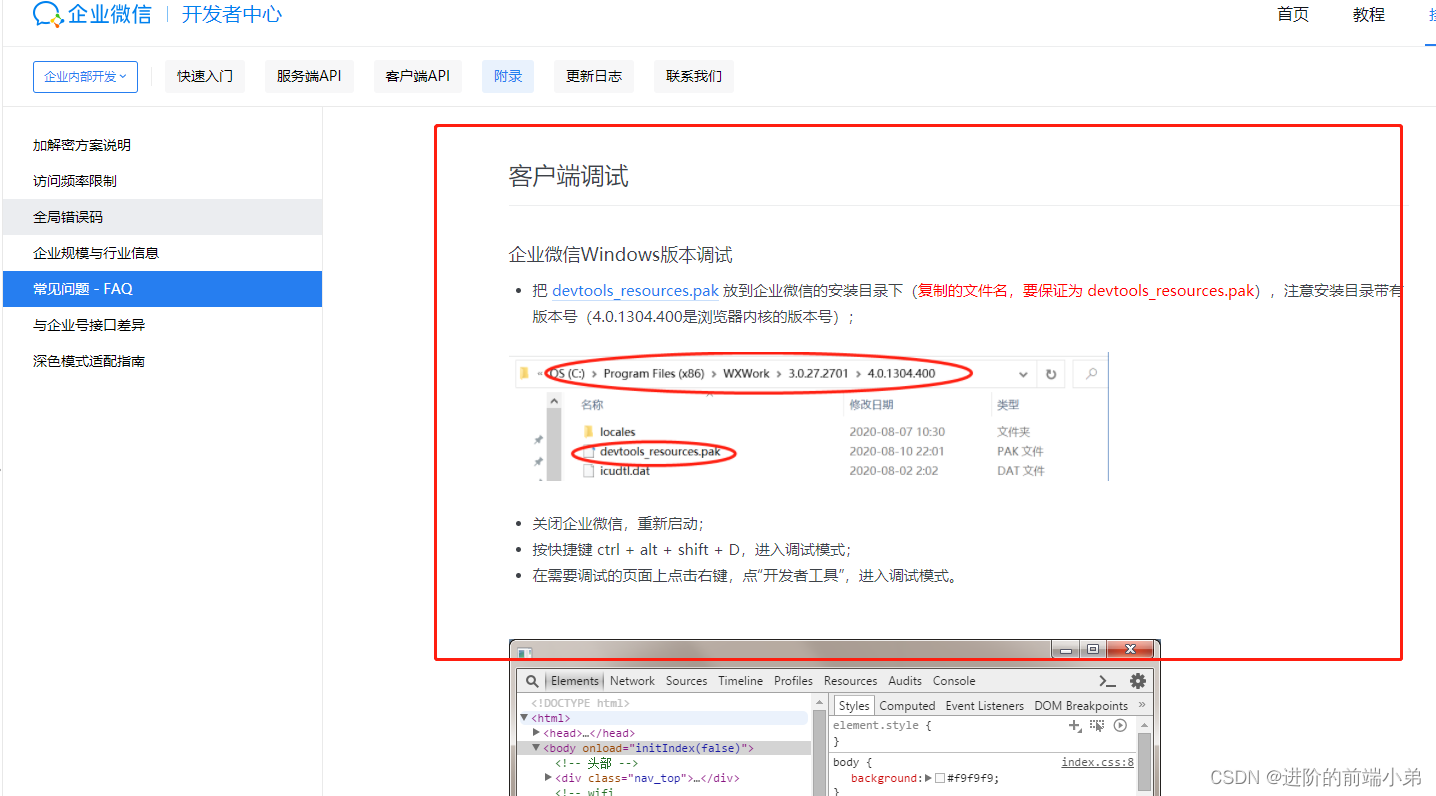
Task: Maximize the DevTools window
Action: coord(1093,650)
